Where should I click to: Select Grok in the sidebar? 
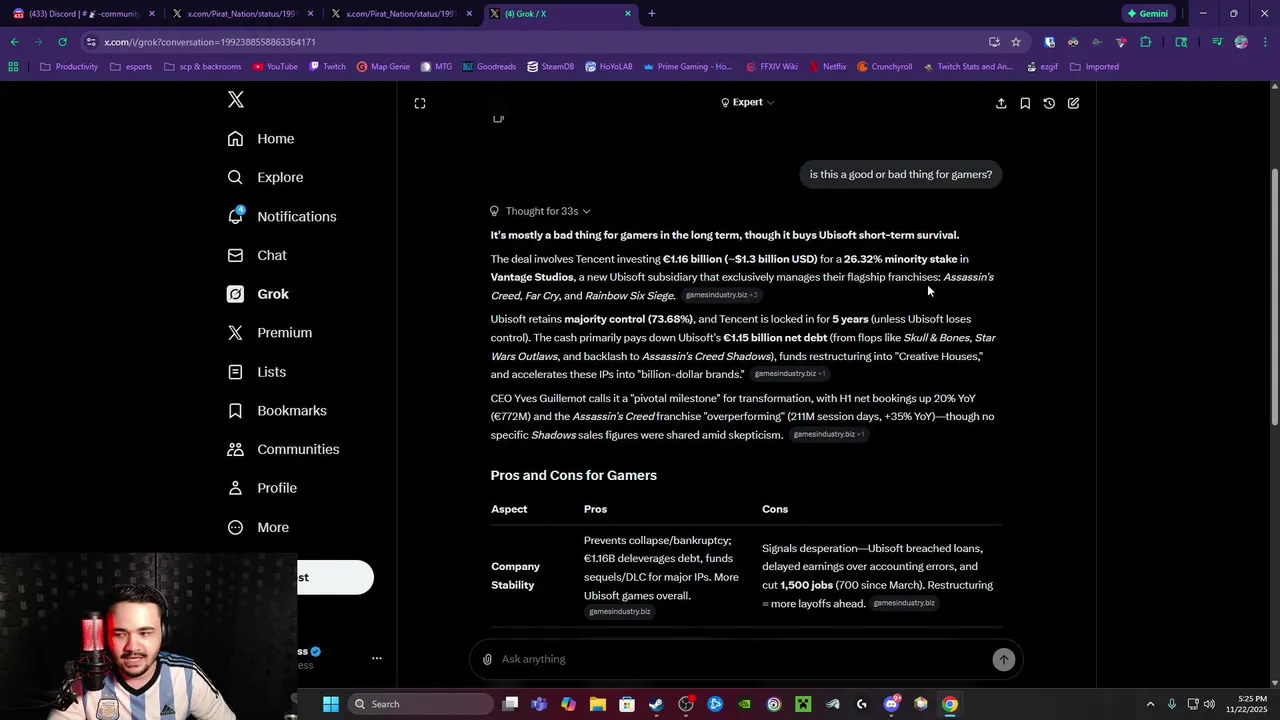[x=258, y=294]
